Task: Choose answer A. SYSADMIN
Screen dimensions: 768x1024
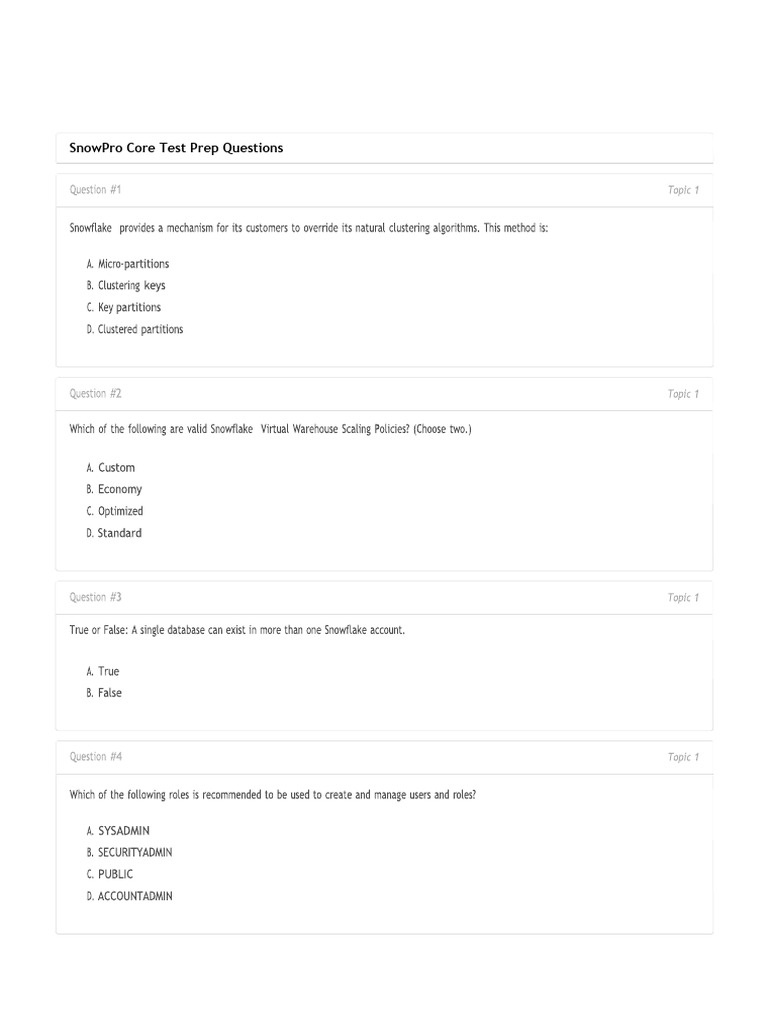Action: pyautogui.click(x=118, y=831)
